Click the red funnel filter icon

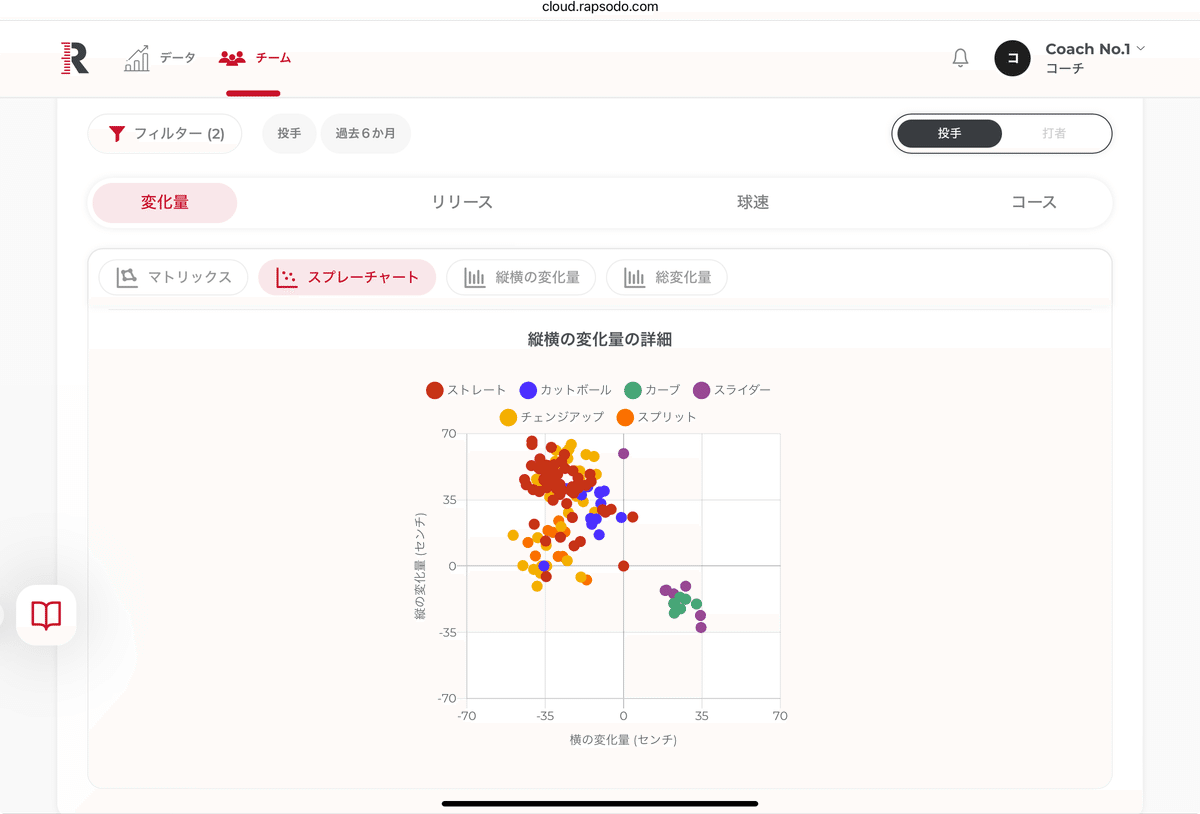117,133
